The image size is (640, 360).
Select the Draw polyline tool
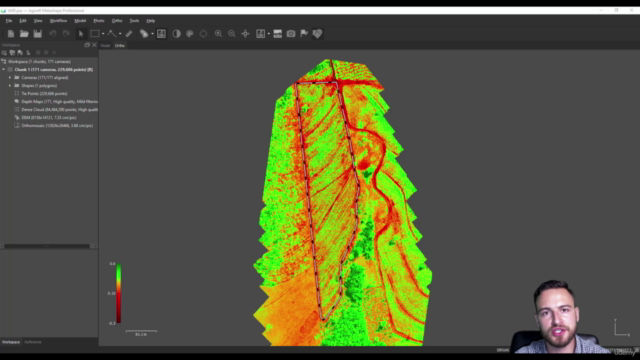point(111,34)
